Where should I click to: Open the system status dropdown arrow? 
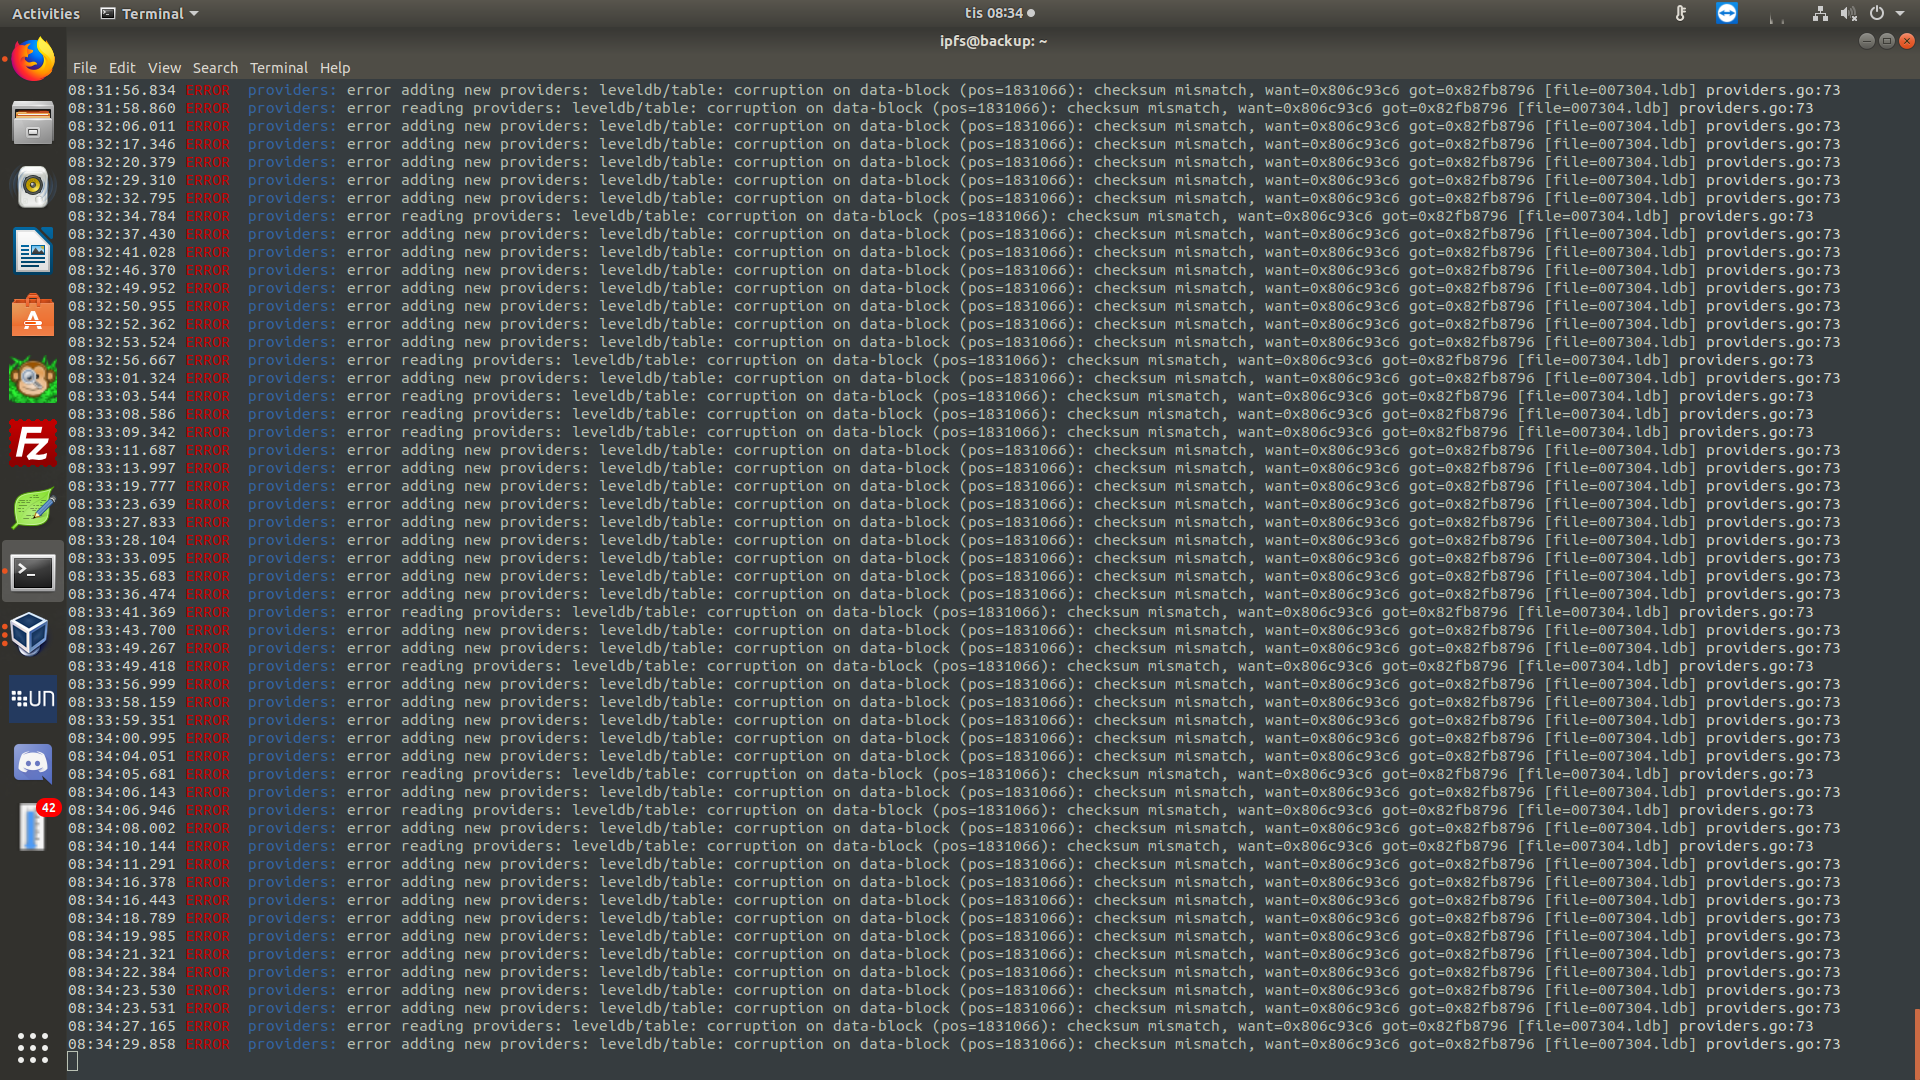pos(1901,13)
